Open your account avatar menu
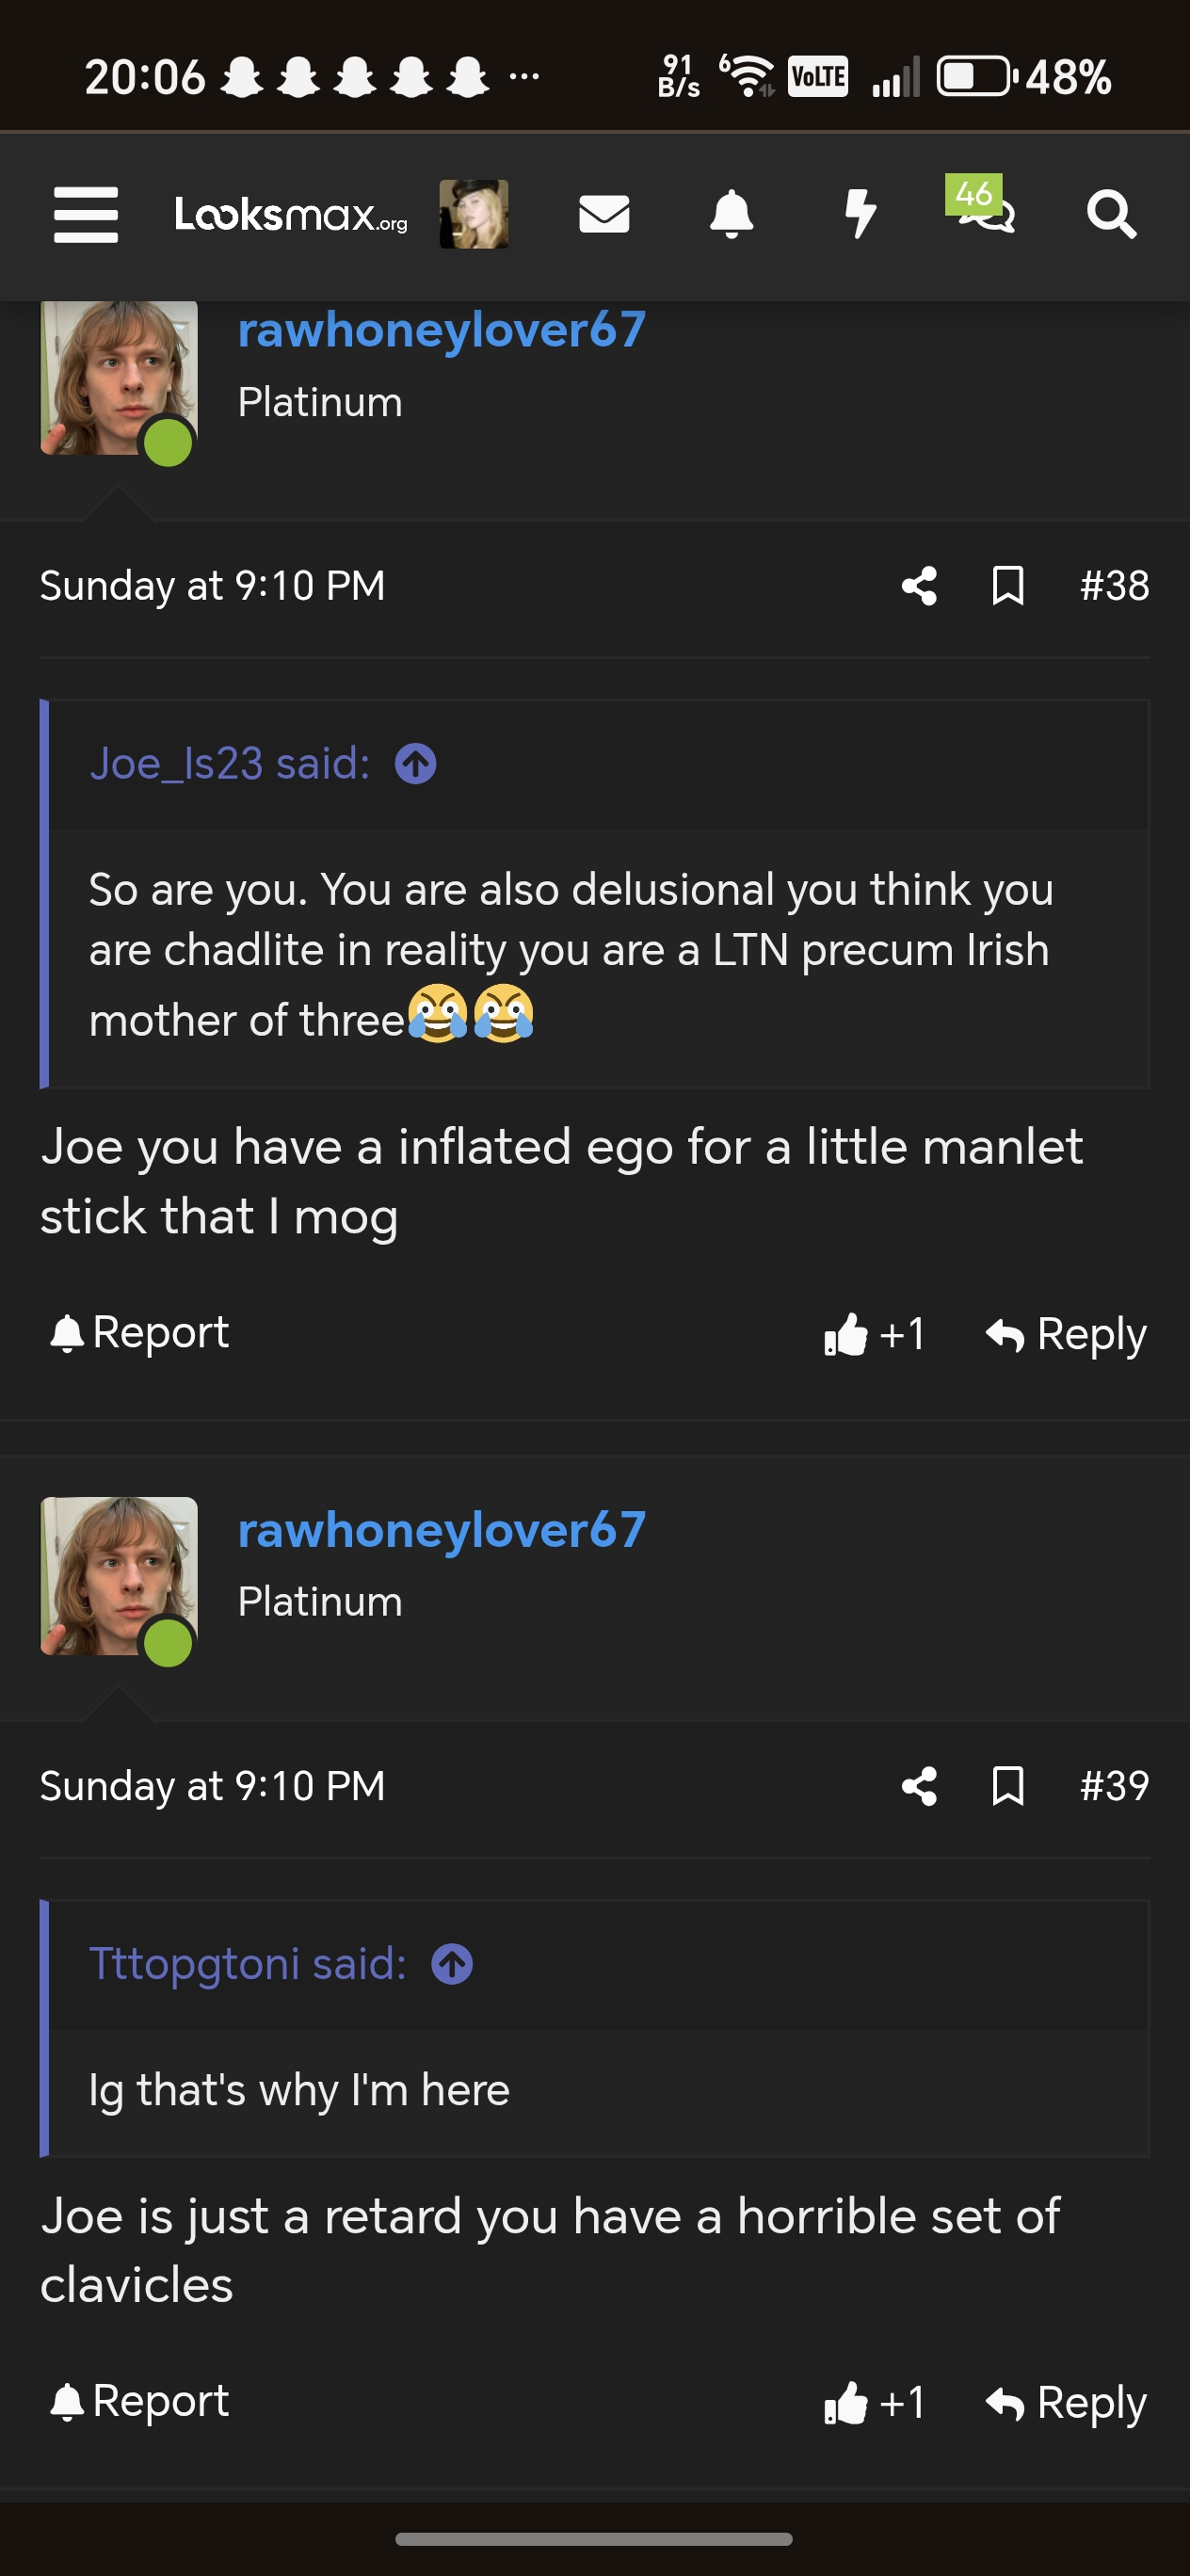 [x=474, y=214]
